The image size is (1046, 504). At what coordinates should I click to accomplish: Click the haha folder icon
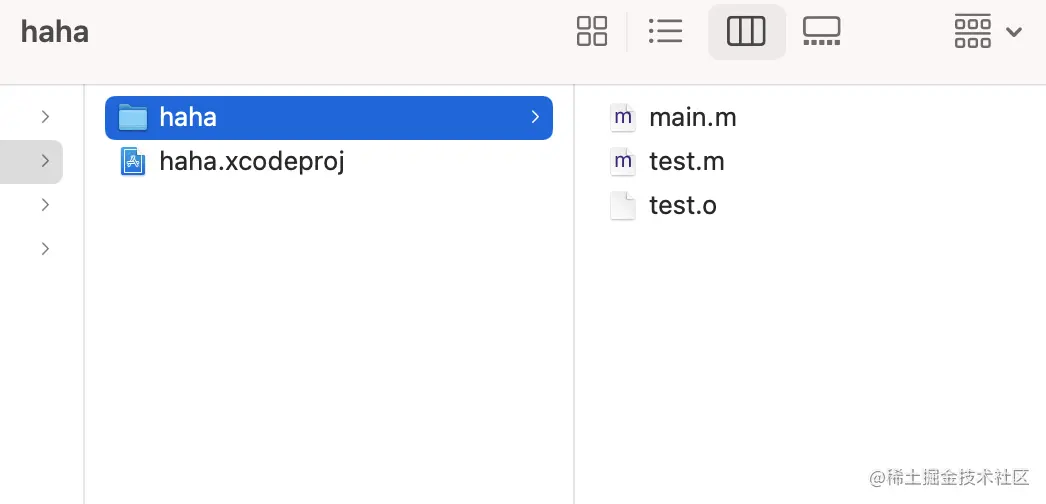click(x=133, y=118)
